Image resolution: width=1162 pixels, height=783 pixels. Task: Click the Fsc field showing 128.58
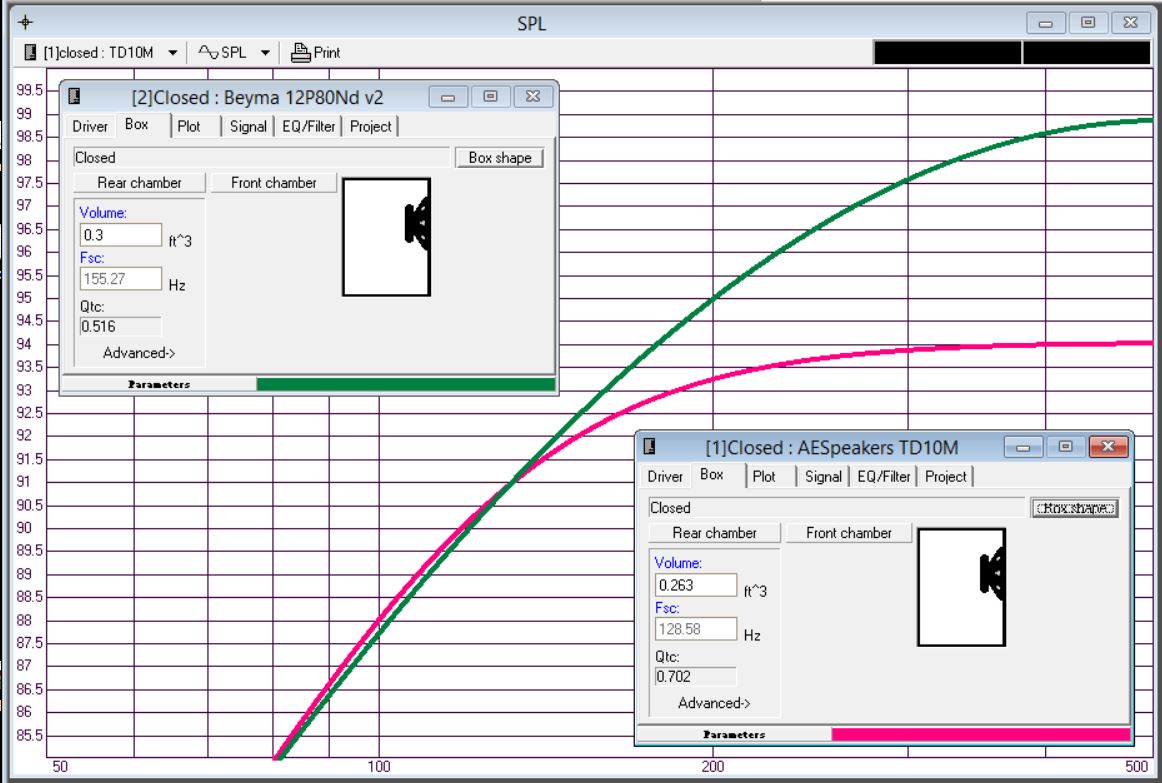pyautogui.click(x=696, y=629)
